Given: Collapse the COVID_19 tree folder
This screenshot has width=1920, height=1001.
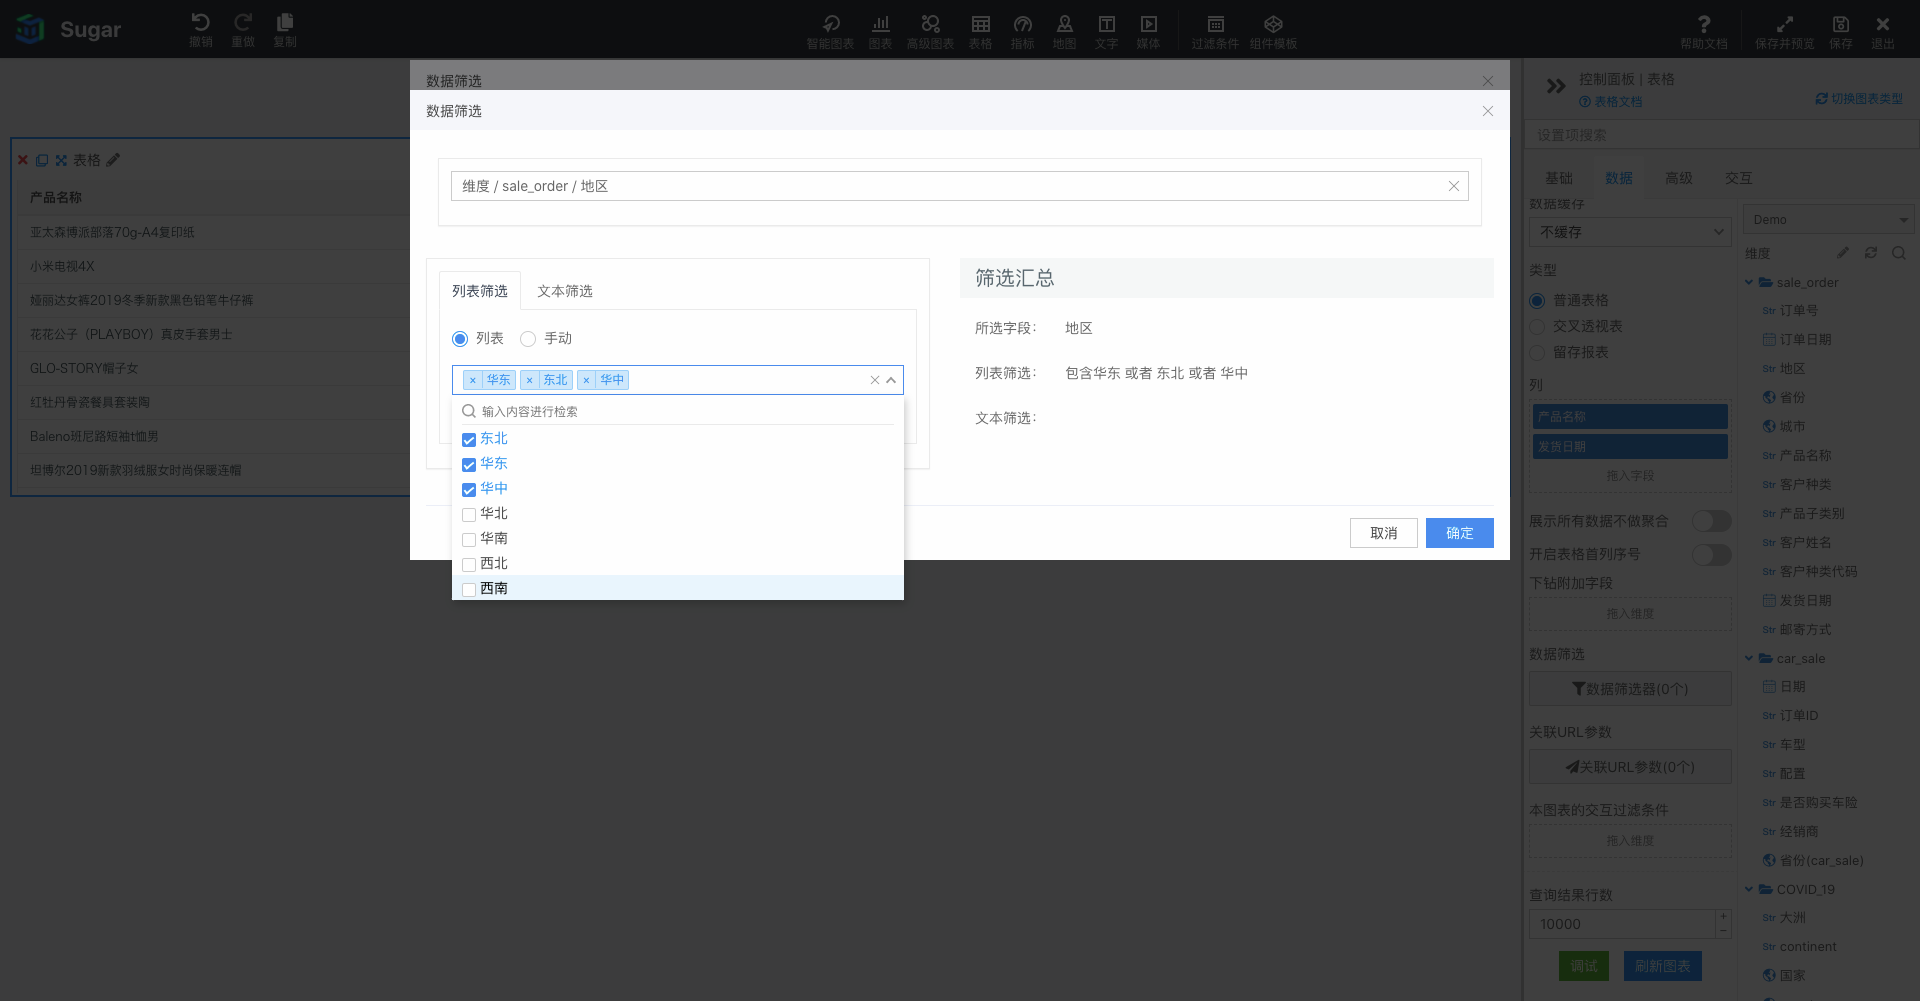Looking at the screenshot, I should coord(1749,889).
